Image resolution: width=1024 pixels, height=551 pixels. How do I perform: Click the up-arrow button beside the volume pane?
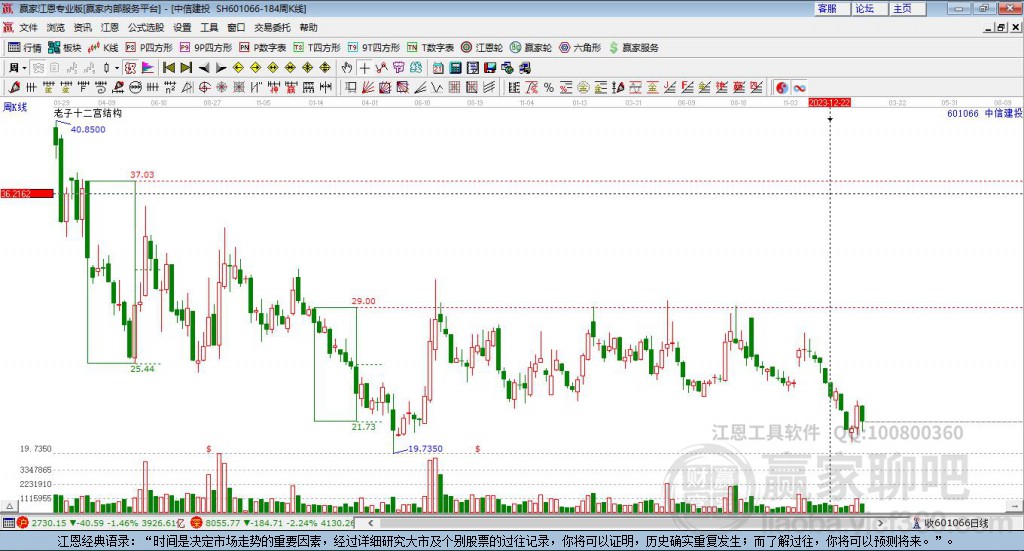pos(9,505)
